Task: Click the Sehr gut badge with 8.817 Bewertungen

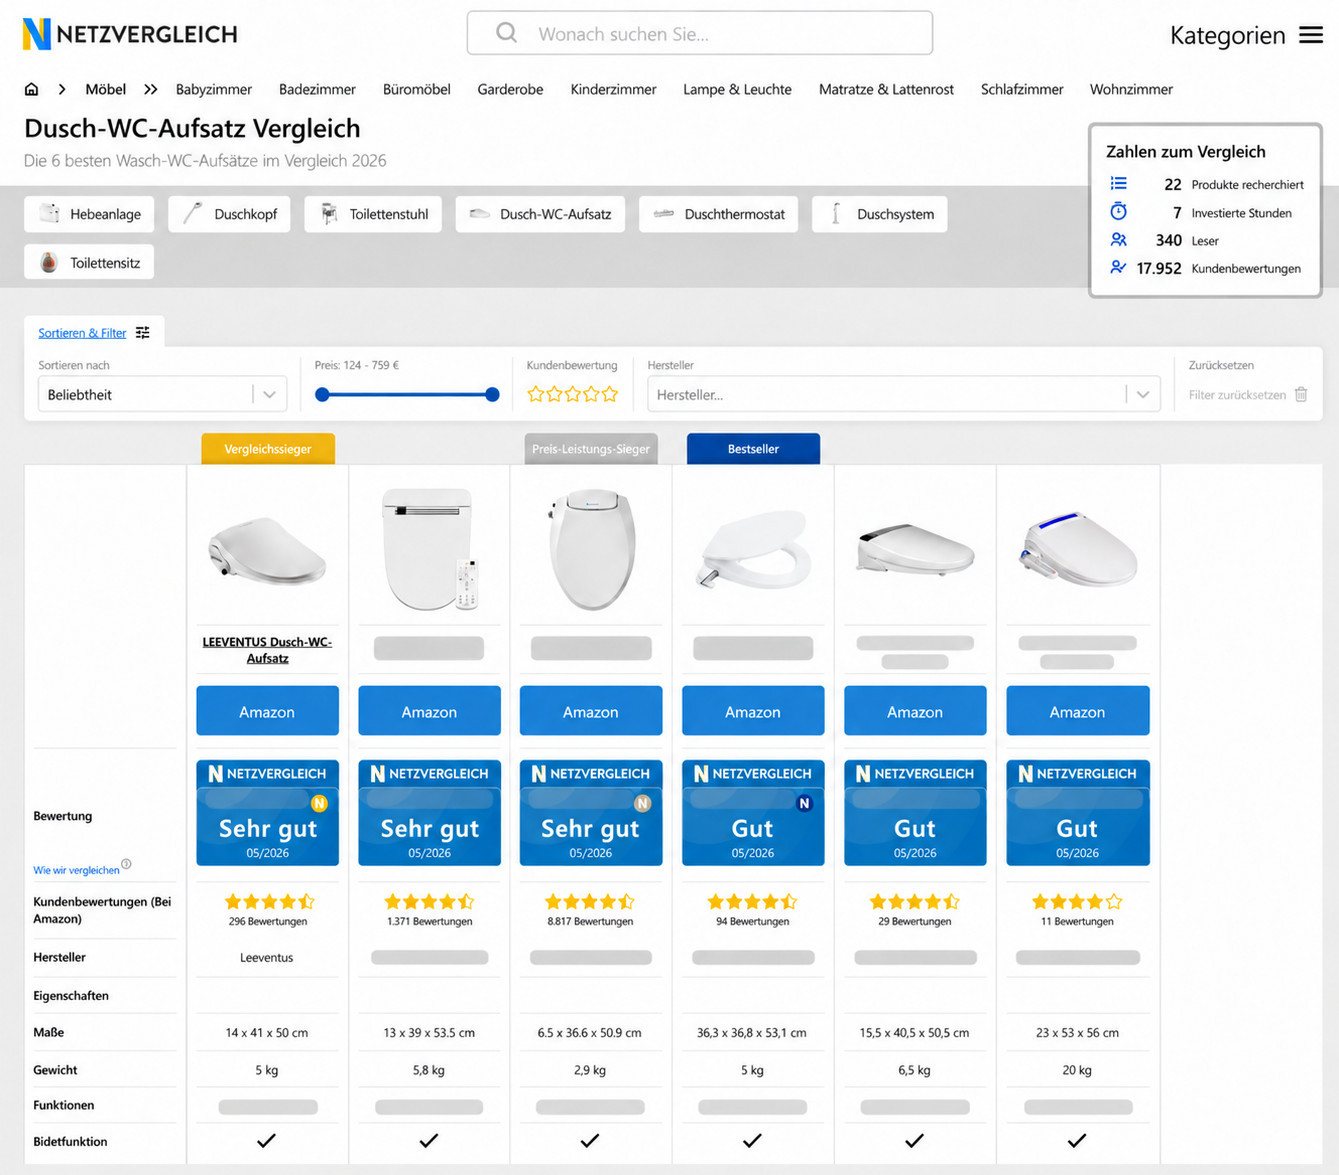Action: (x=591, y=813)
